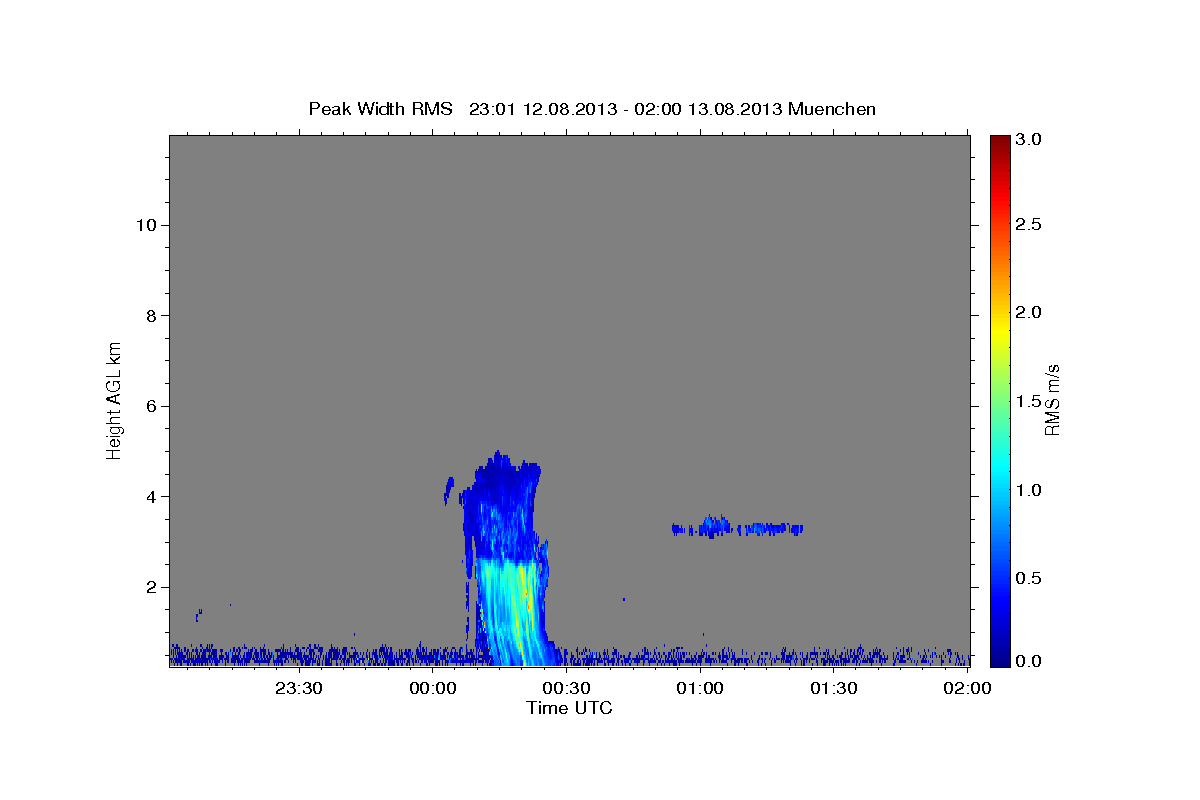Click the '00:30' time tick label
This screenshot has height=800, width=1200.
coord(566,688)
